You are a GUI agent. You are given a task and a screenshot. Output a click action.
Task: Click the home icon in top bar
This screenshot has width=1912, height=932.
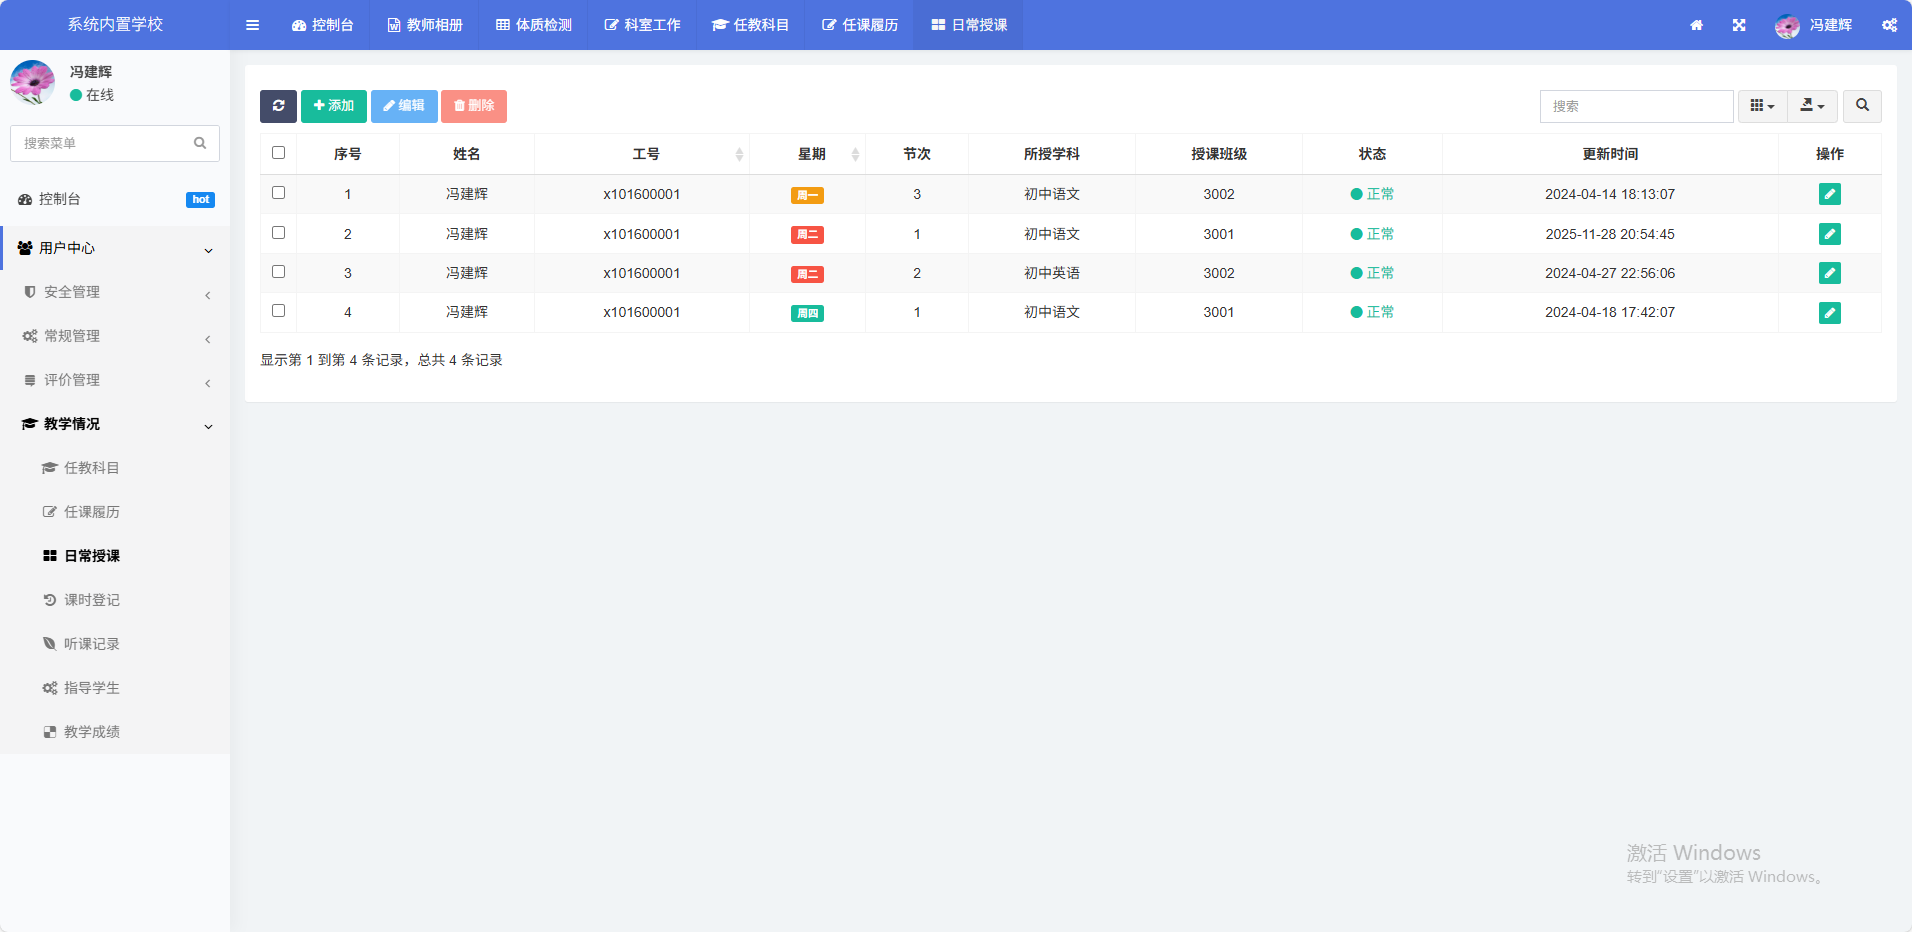1696,25
